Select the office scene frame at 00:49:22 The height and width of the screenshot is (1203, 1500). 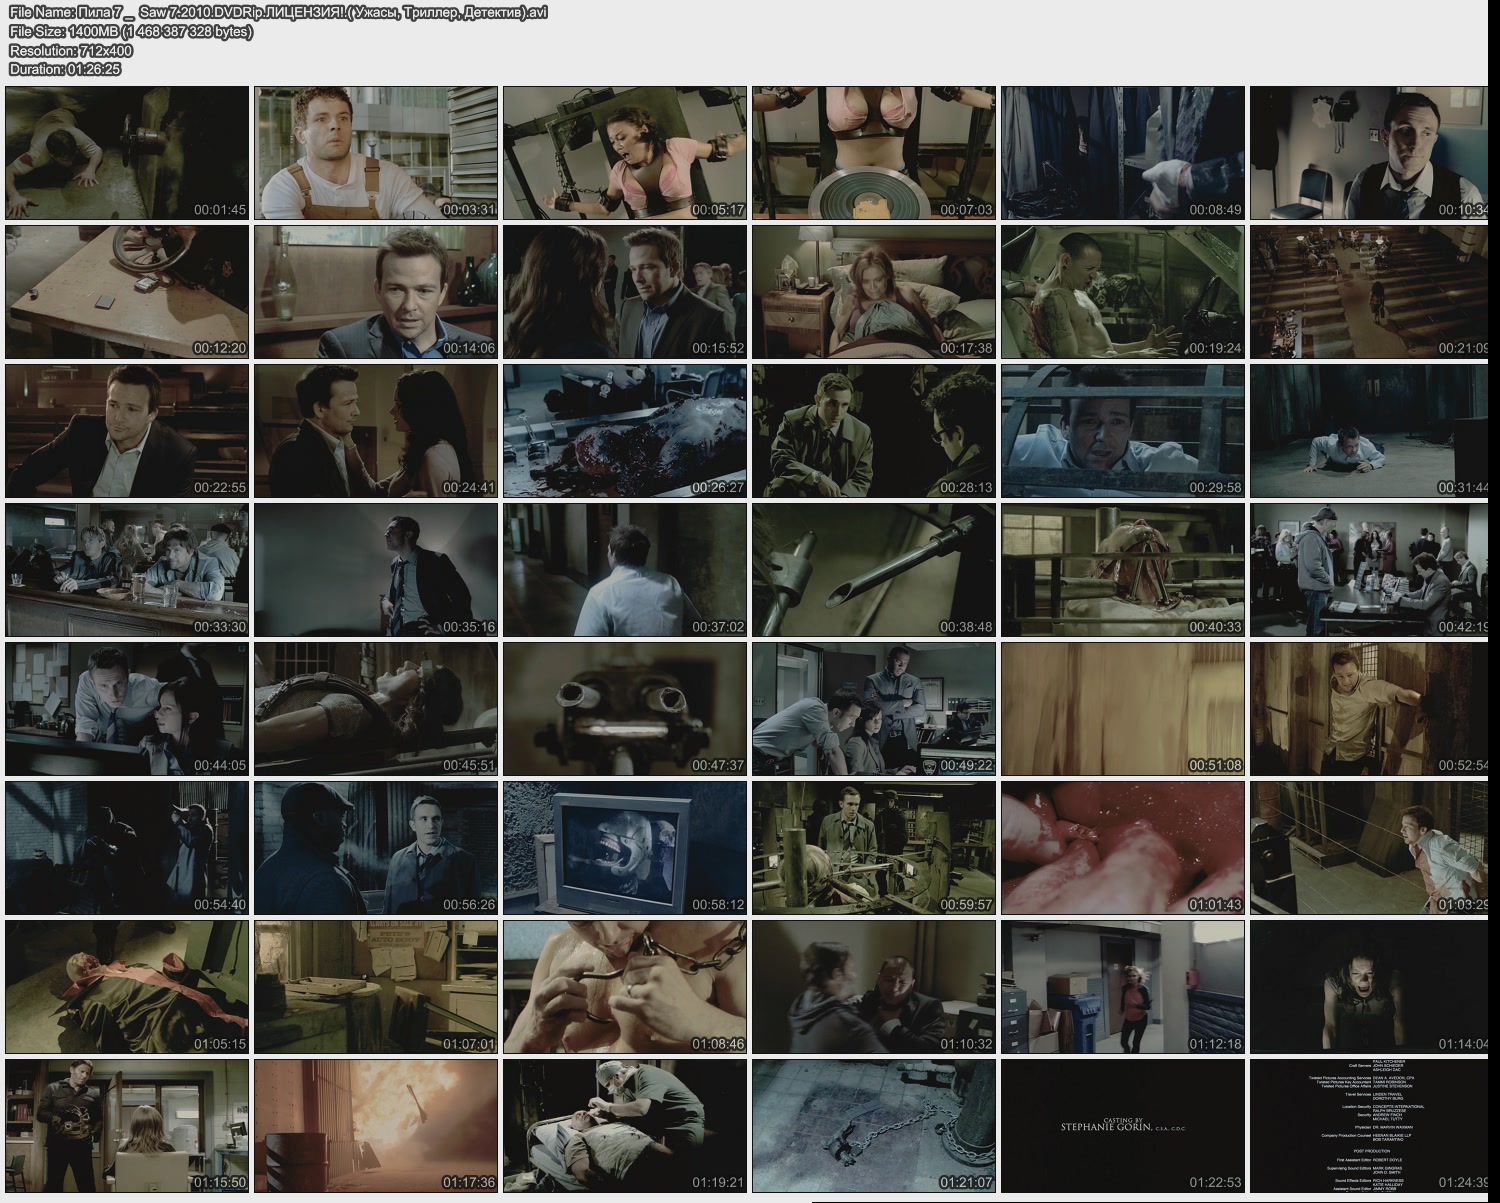coord(874,709)
